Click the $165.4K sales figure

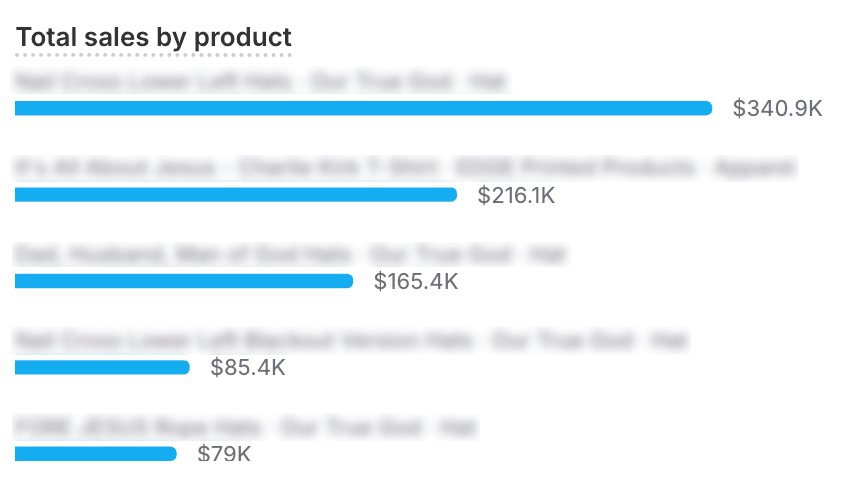(x=416, y=282)
